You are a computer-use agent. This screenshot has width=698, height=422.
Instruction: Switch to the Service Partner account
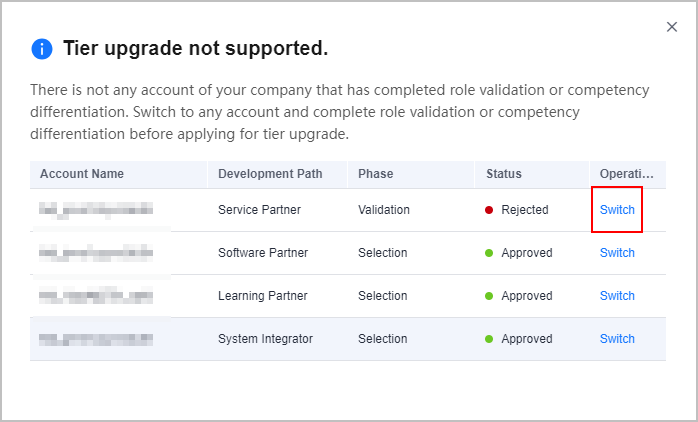pyautogui.click(x=617, y=210)
